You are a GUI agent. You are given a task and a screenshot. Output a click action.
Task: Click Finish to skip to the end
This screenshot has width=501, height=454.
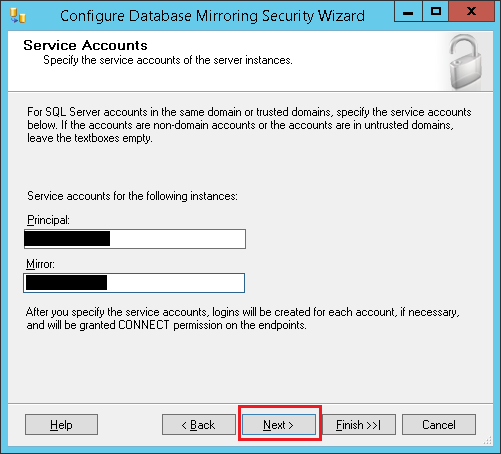(x=359, y=425)
